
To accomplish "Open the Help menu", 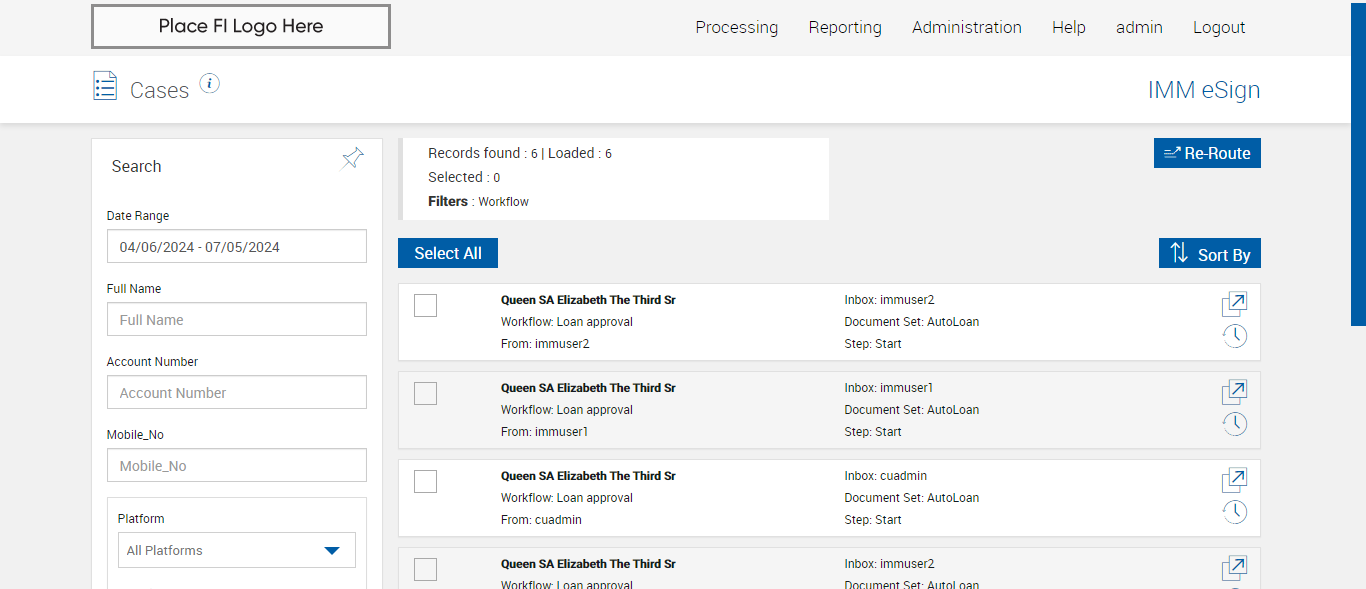I will (1069, 27).
